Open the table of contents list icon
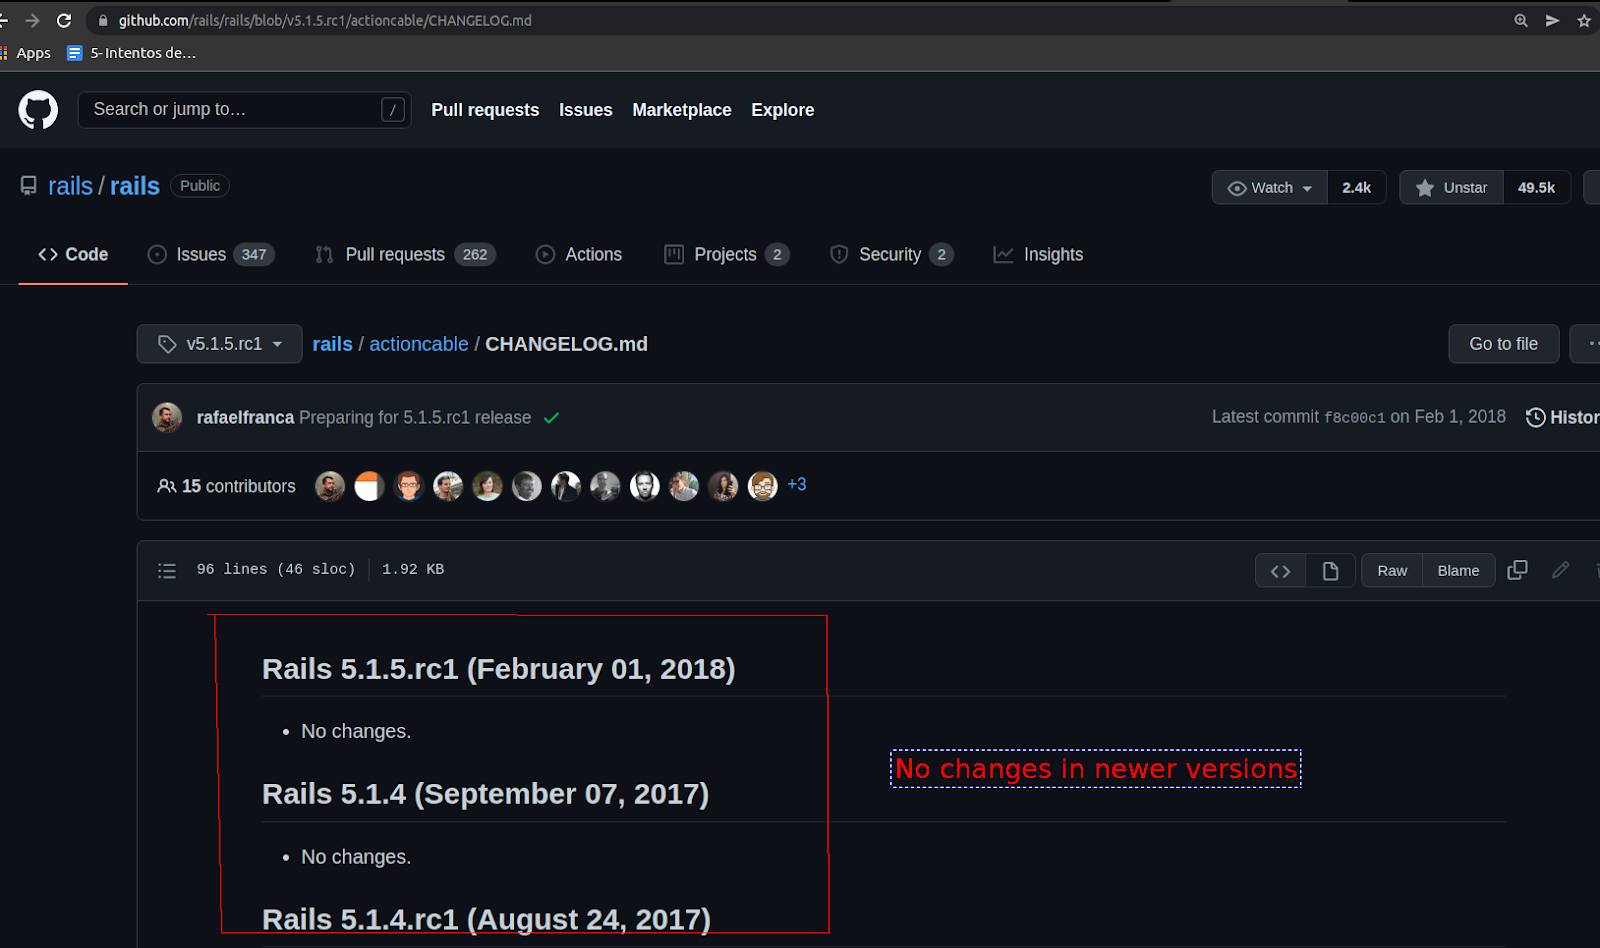 (x=167, y=571)
